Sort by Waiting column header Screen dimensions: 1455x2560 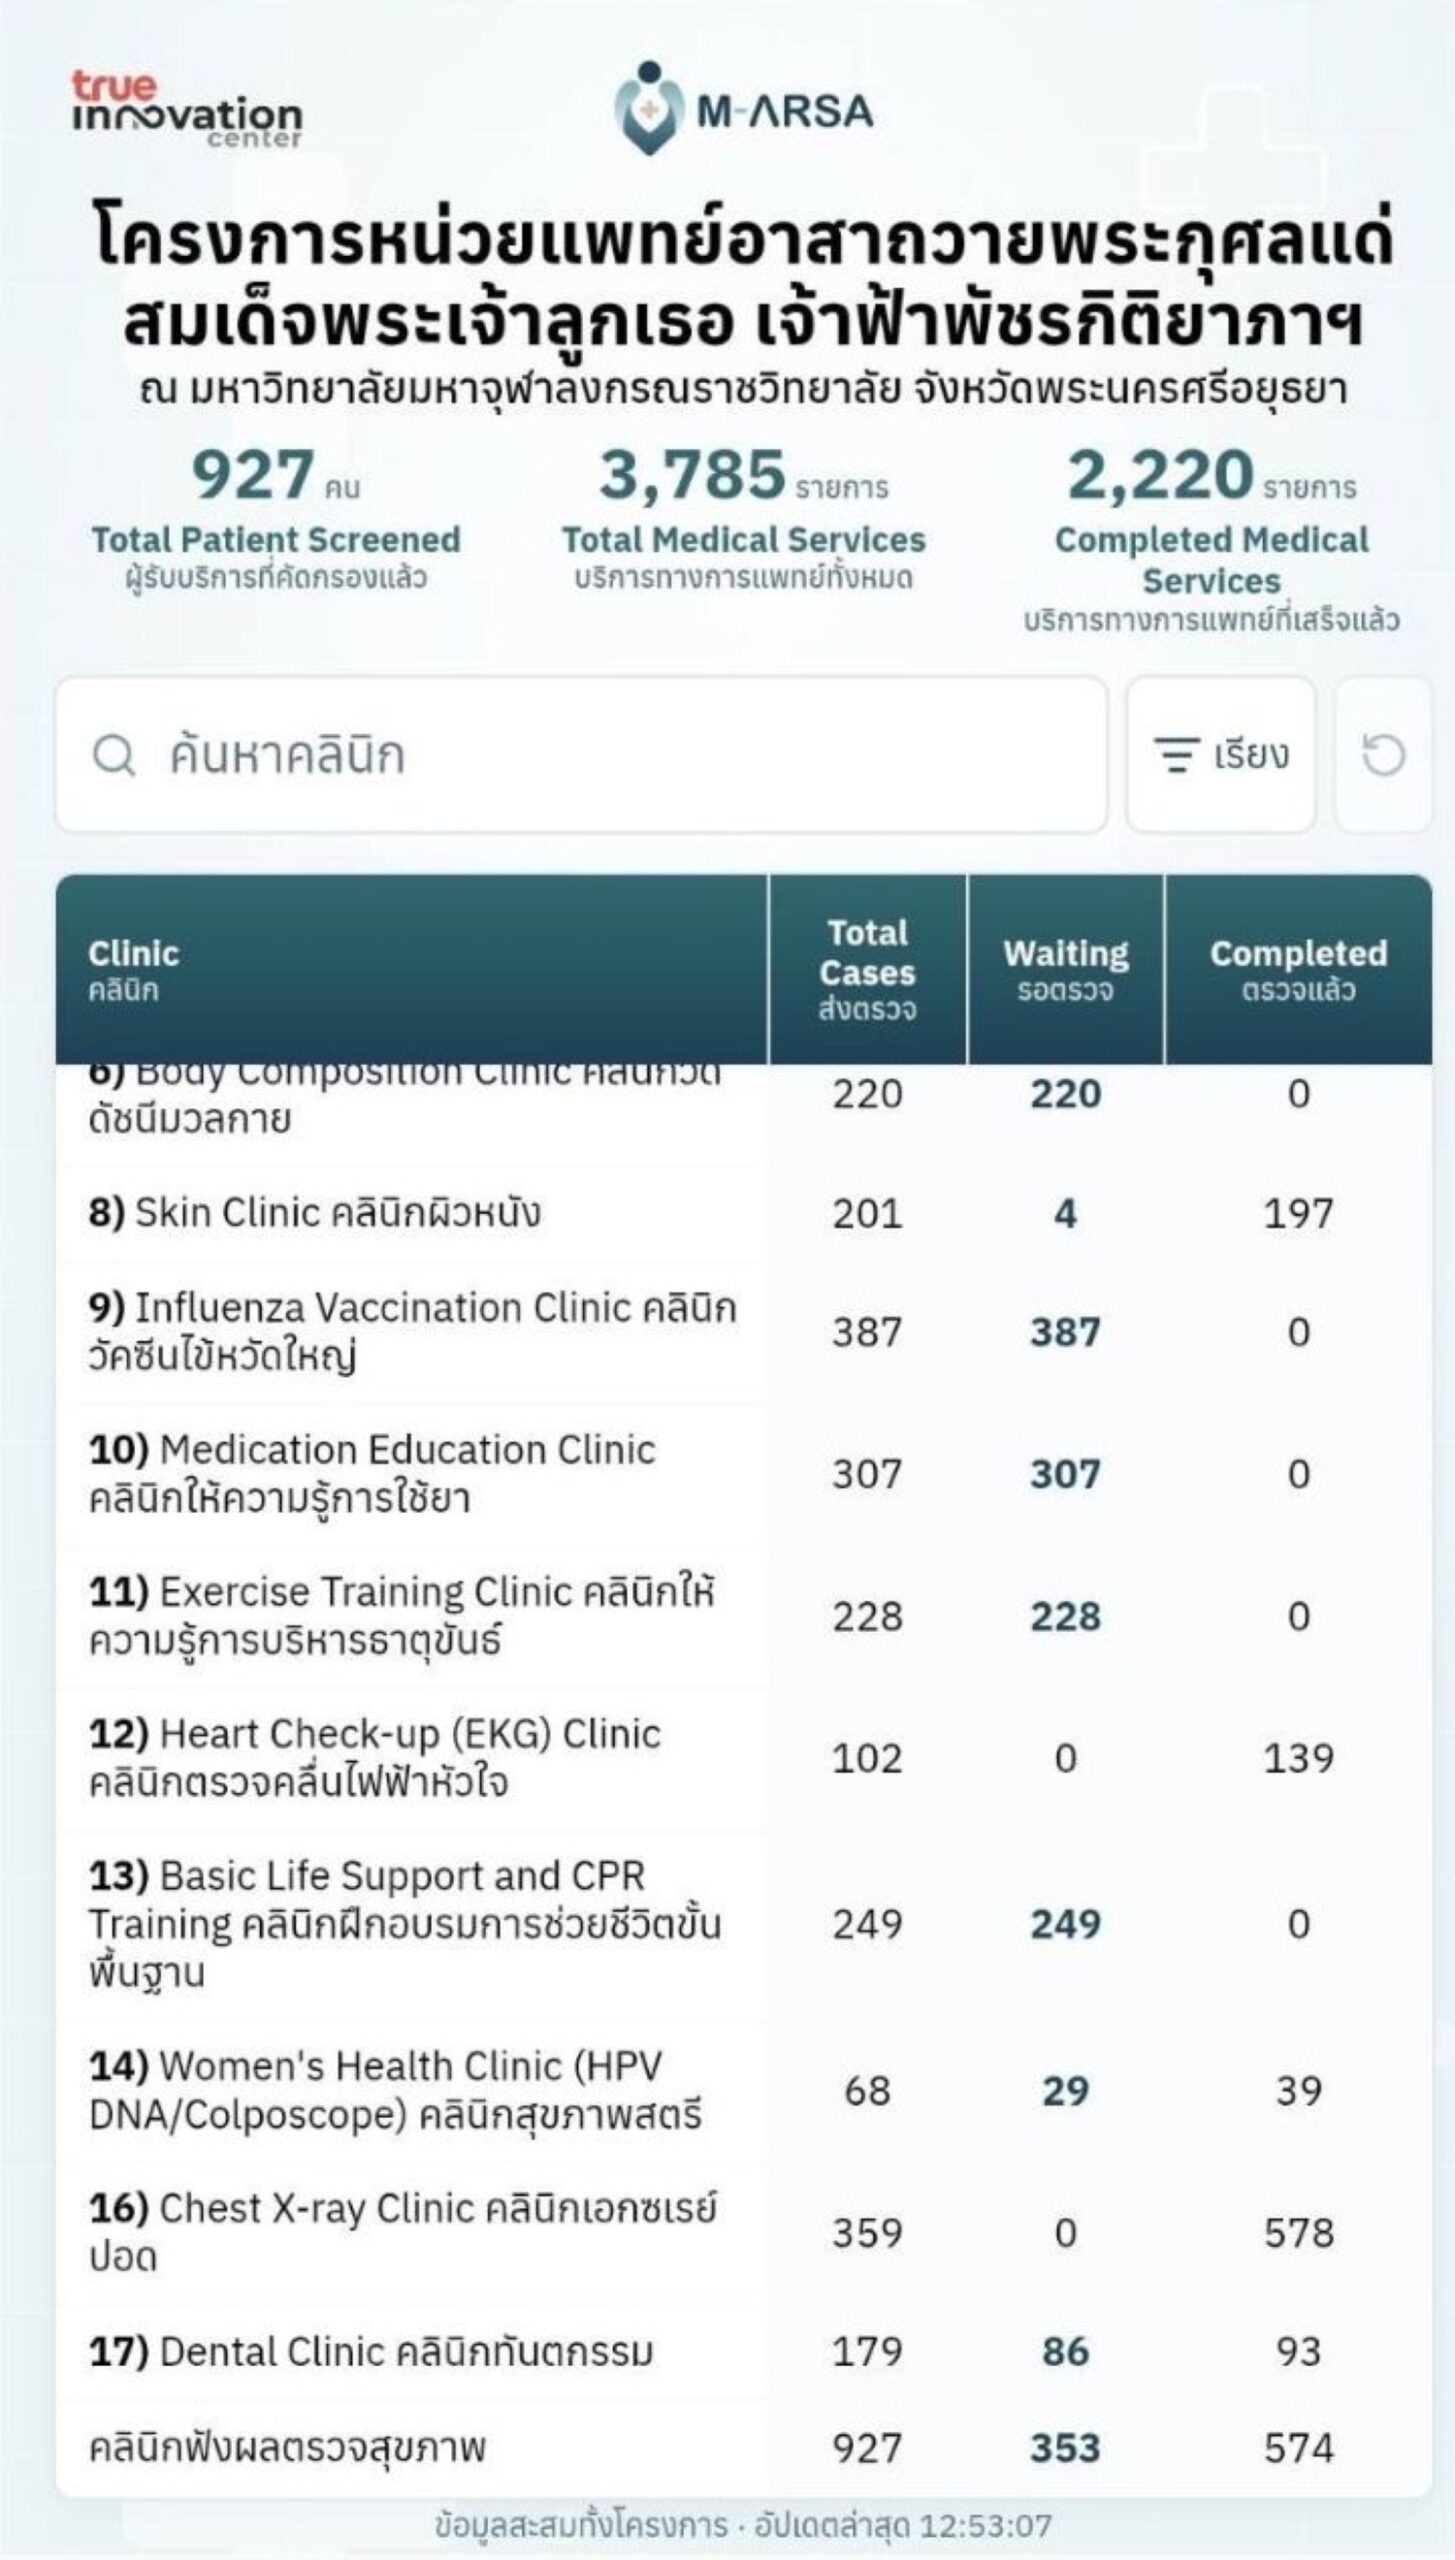pyautogui.click(x=1066, y=969)
